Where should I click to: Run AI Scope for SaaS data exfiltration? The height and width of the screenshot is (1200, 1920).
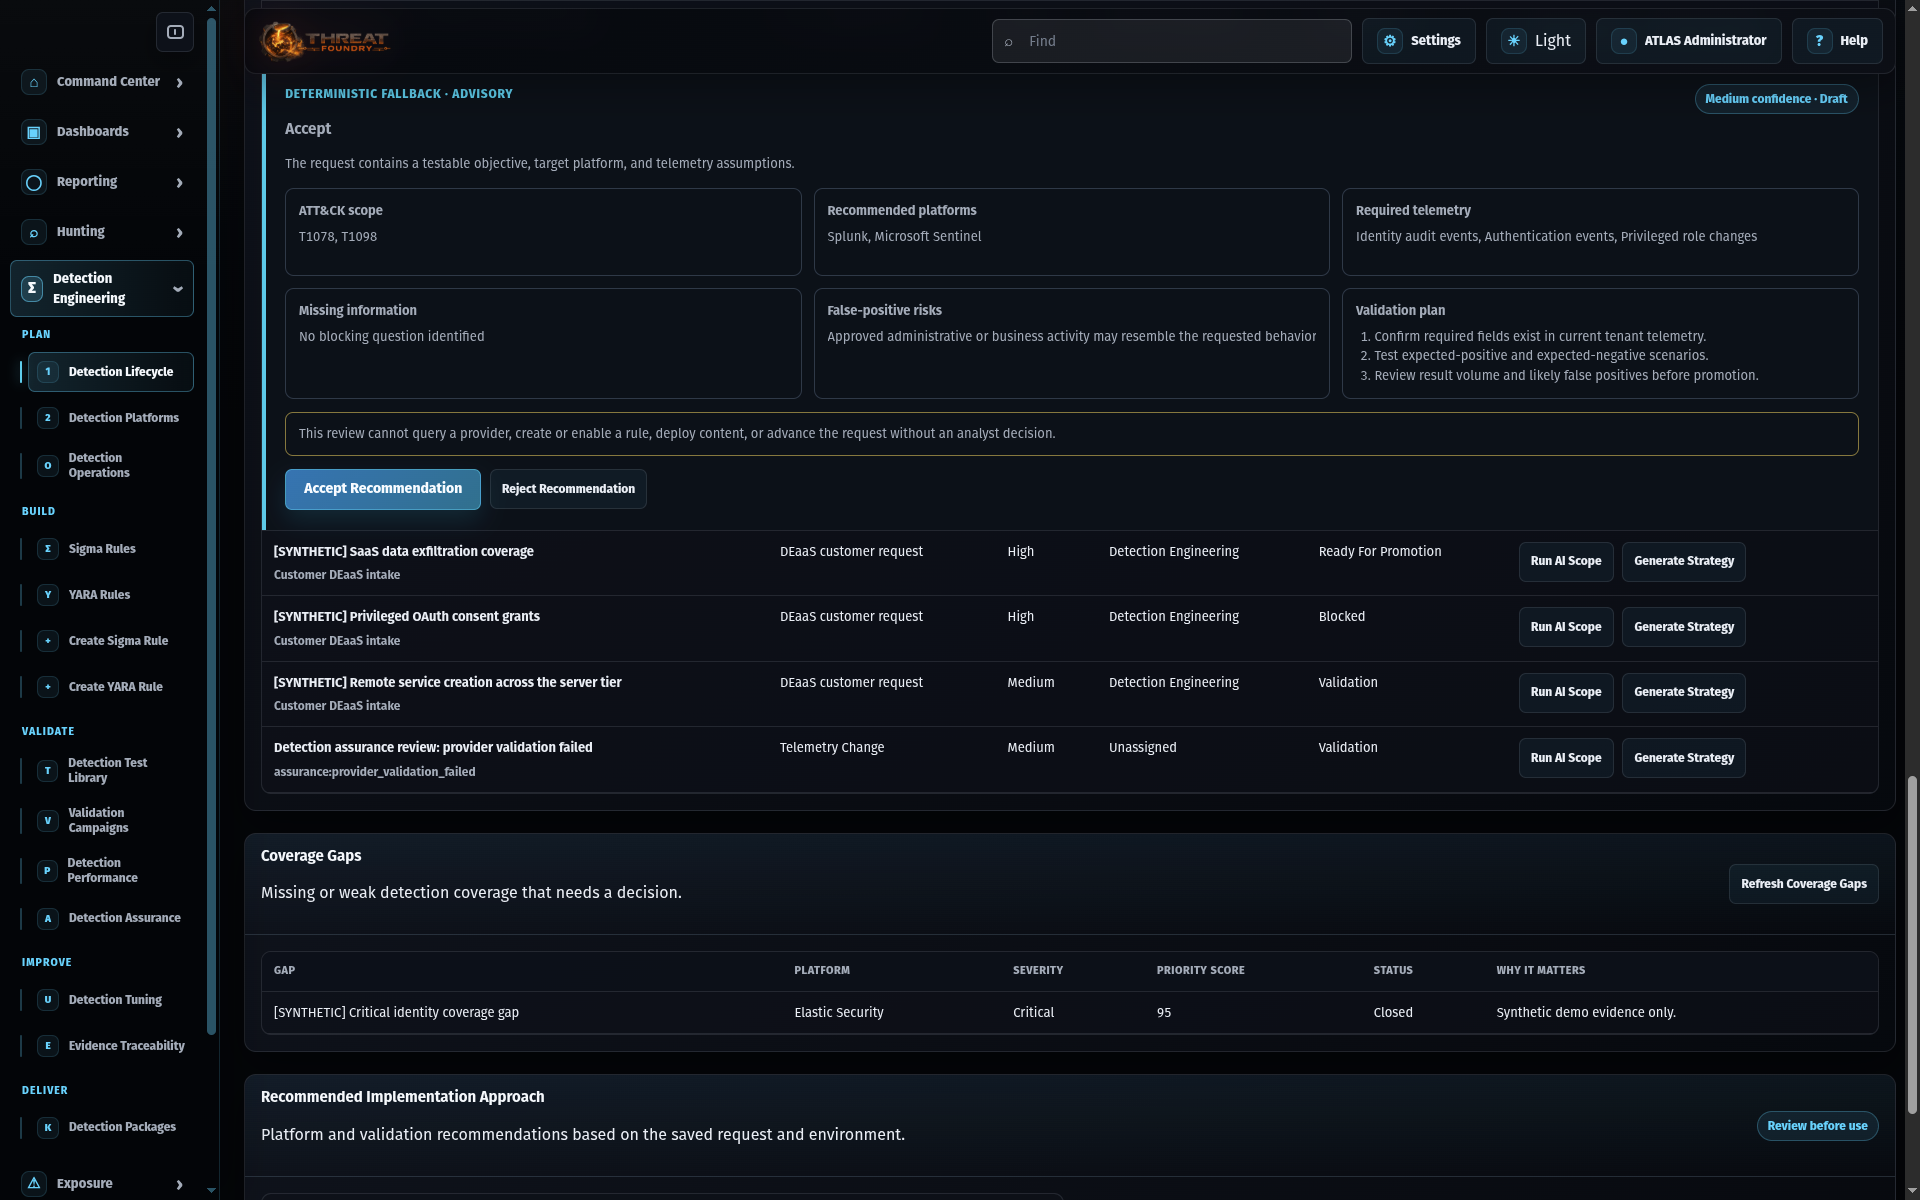coord(1566,562)
